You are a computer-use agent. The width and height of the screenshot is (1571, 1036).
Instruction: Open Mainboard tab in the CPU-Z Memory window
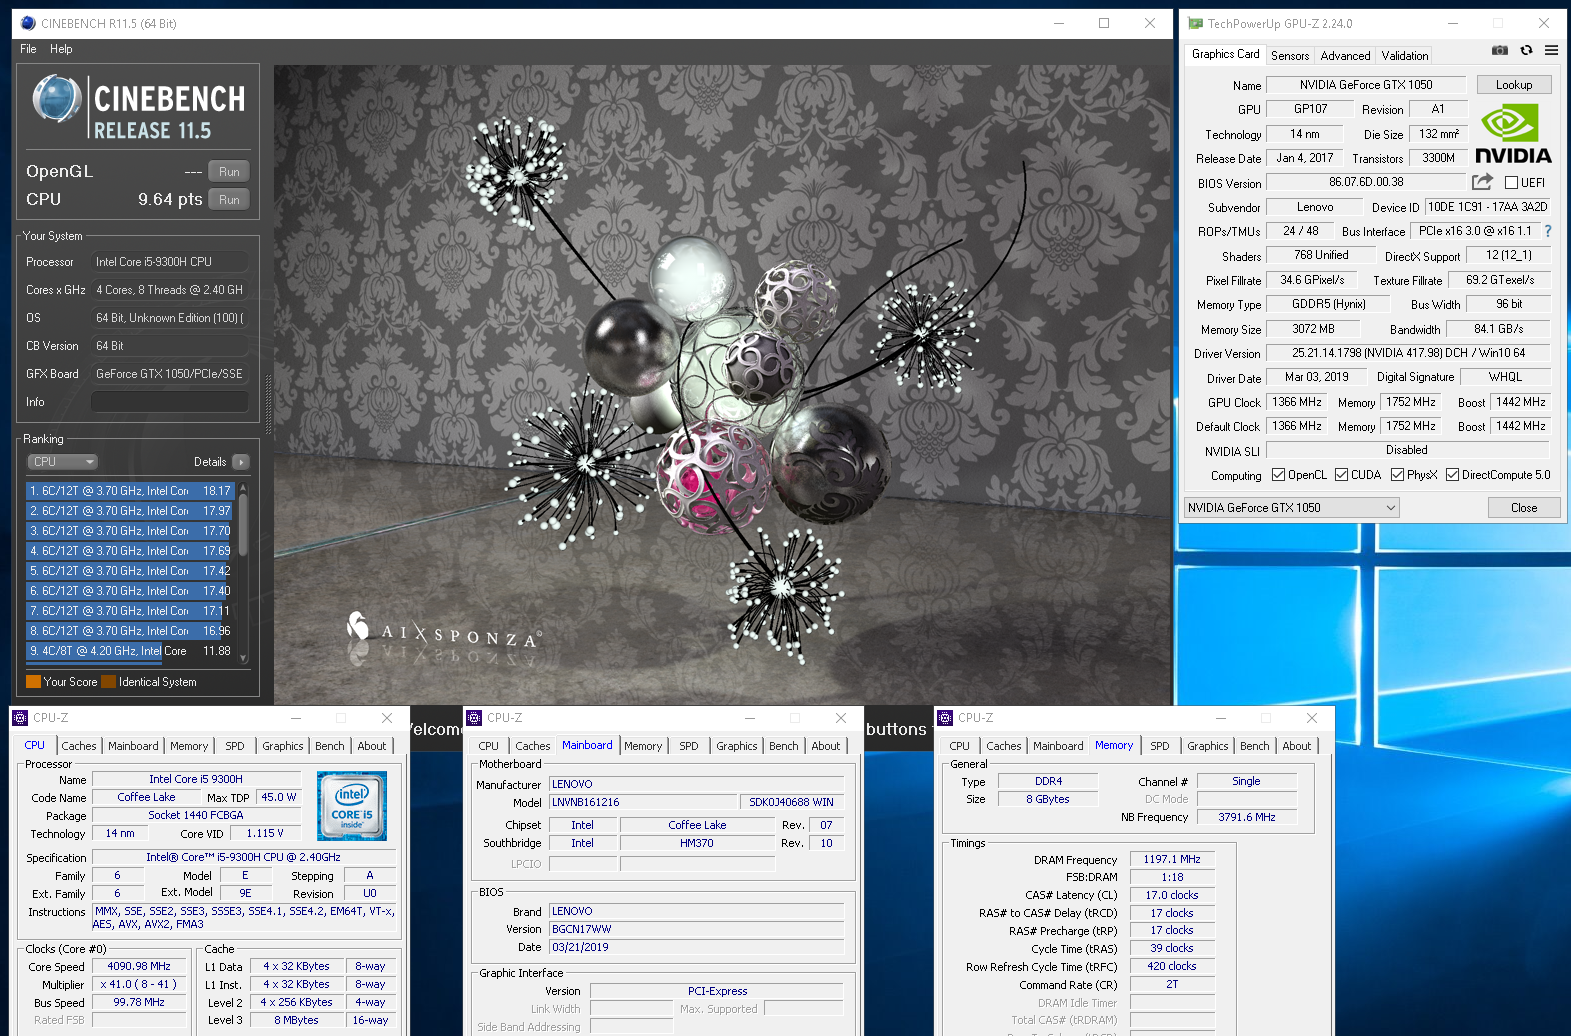tap(1058, 746)
